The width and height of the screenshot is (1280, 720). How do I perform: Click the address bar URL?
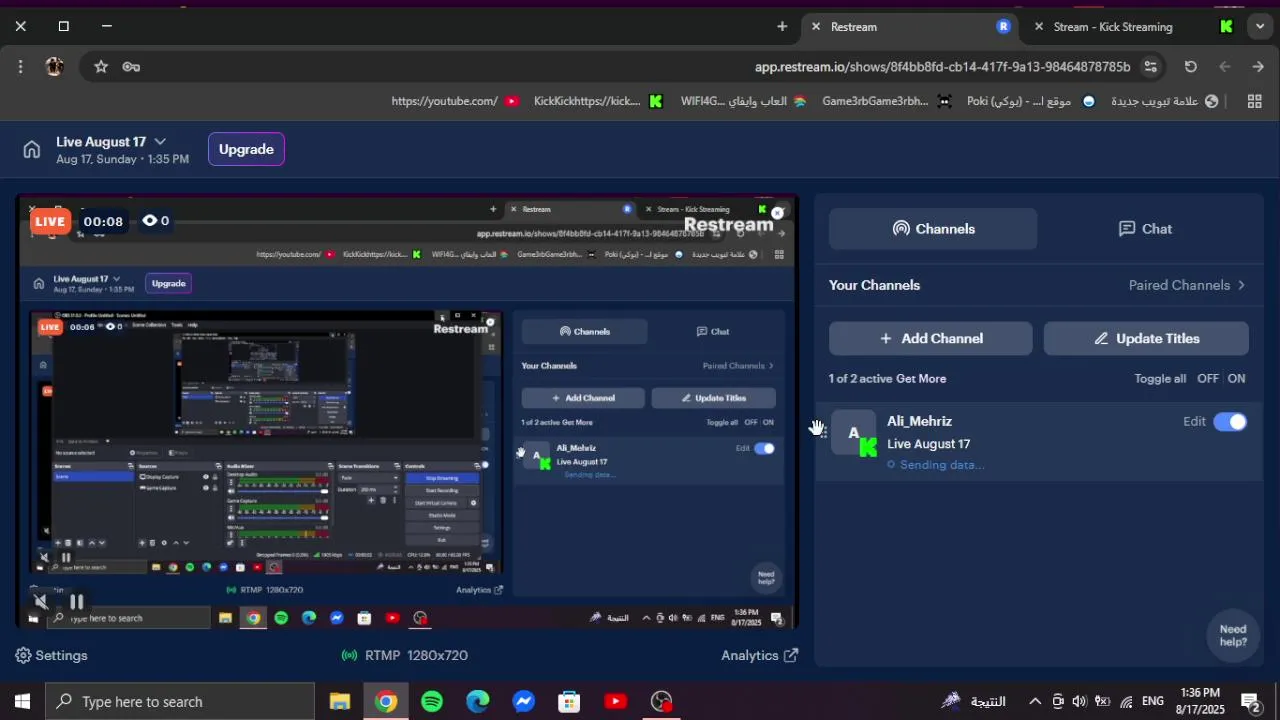942,67
